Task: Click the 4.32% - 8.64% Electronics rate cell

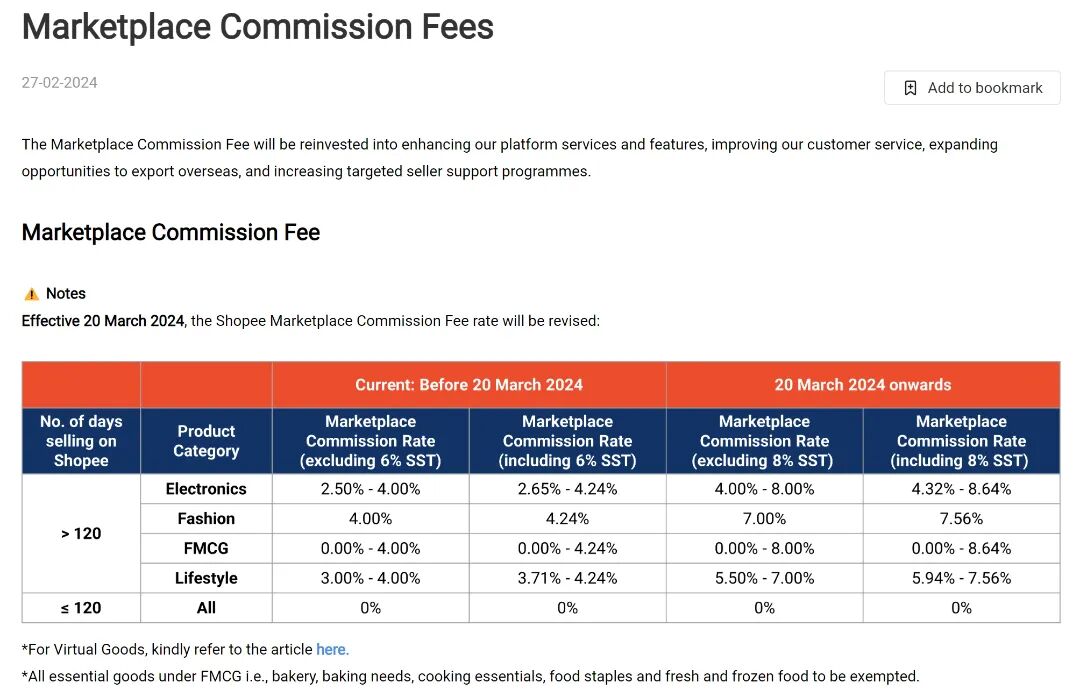Action: point(962,489)
